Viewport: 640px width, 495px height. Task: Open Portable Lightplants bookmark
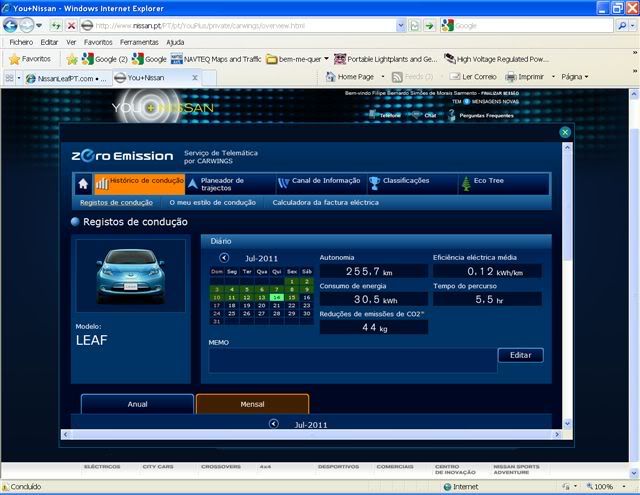(x=385, y=59)
